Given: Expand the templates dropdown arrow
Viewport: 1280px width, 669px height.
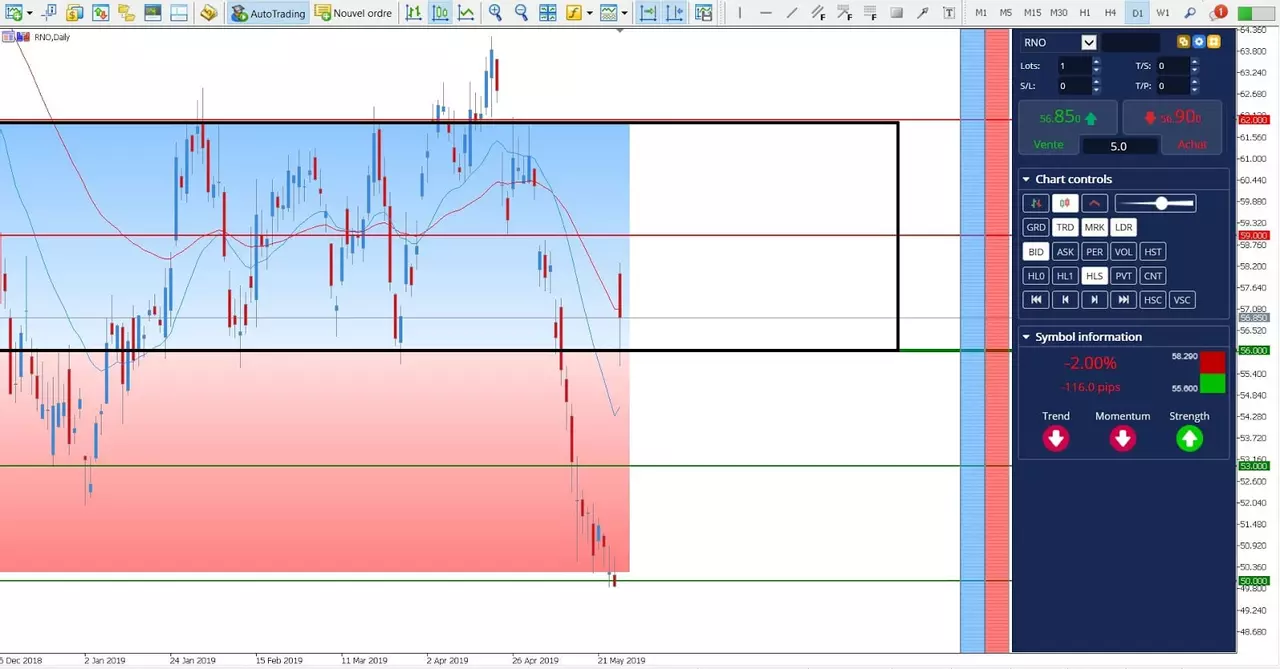Looking at the screenshot, I should tap(624, 13).
